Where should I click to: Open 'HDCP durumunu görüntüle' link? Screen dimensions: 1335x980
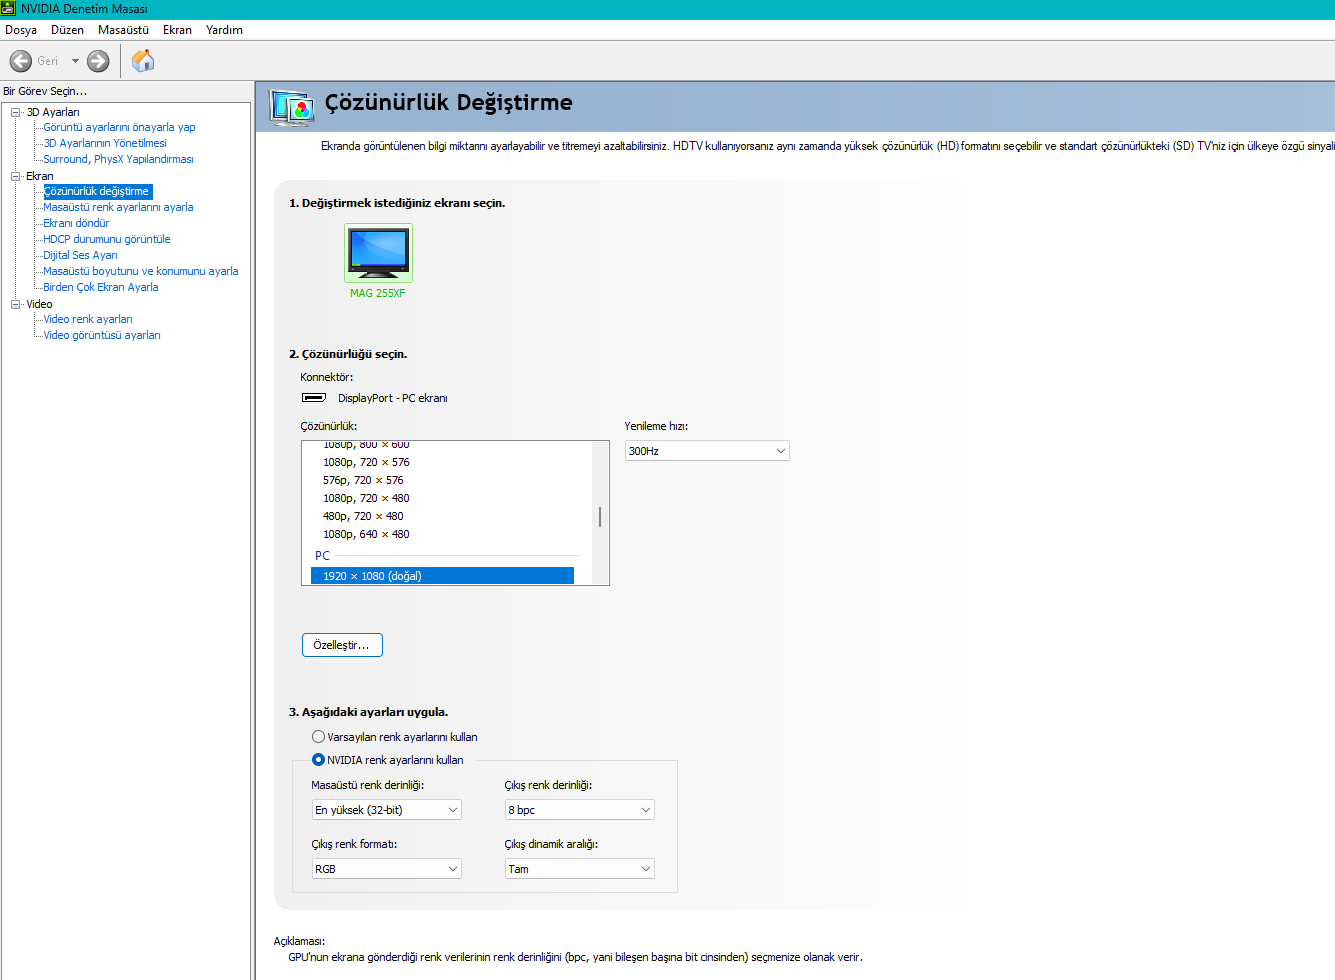click(x=107, y=239)
